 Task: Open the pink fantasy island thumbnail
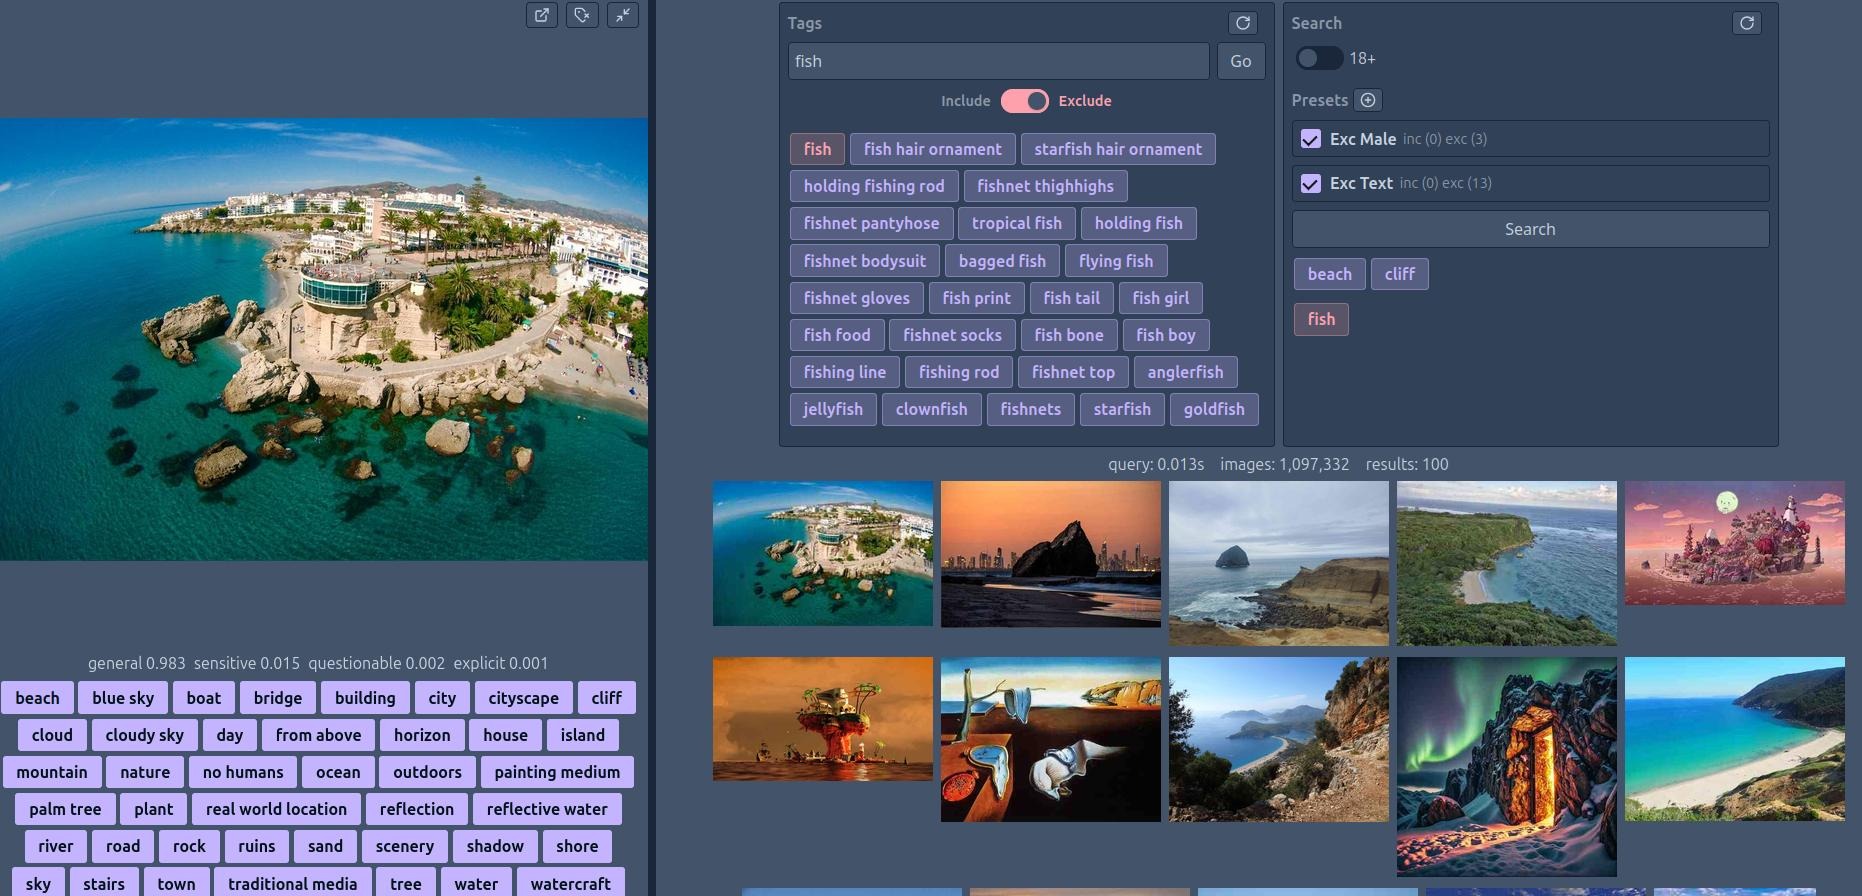point(1735,543)
